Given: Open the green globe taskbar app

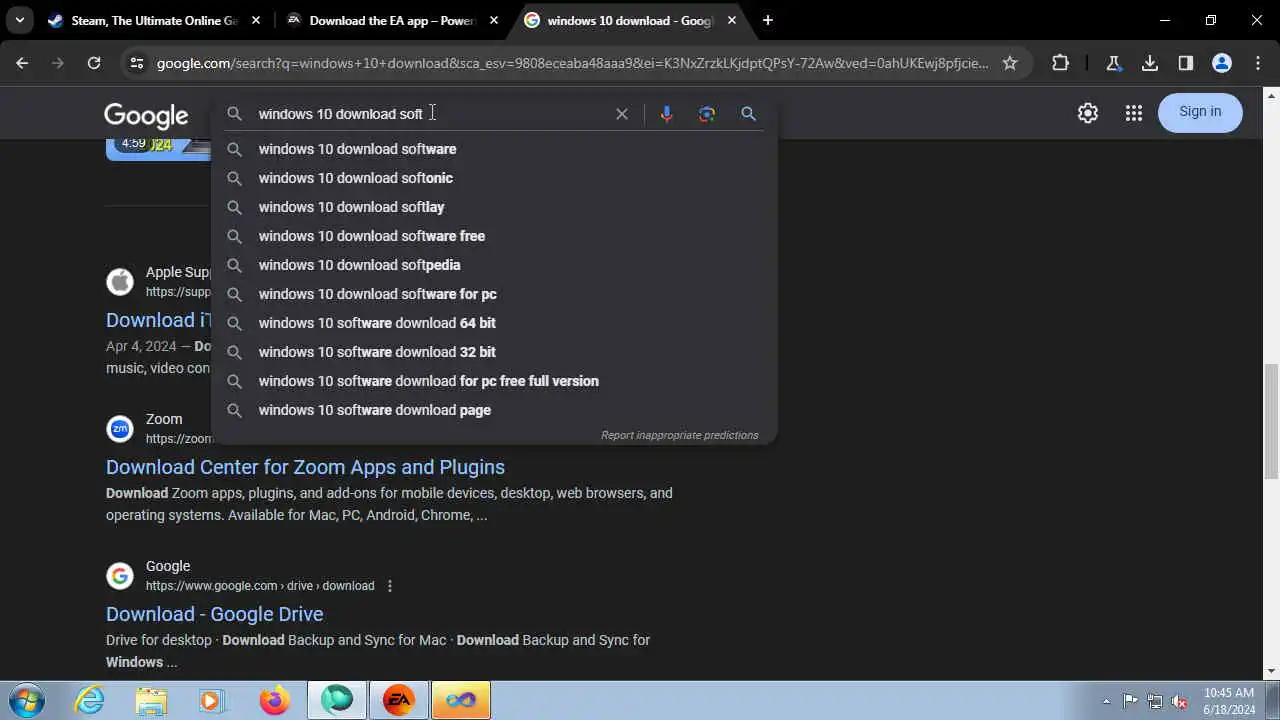Looking at the screenshot, I should click(337, 700).
